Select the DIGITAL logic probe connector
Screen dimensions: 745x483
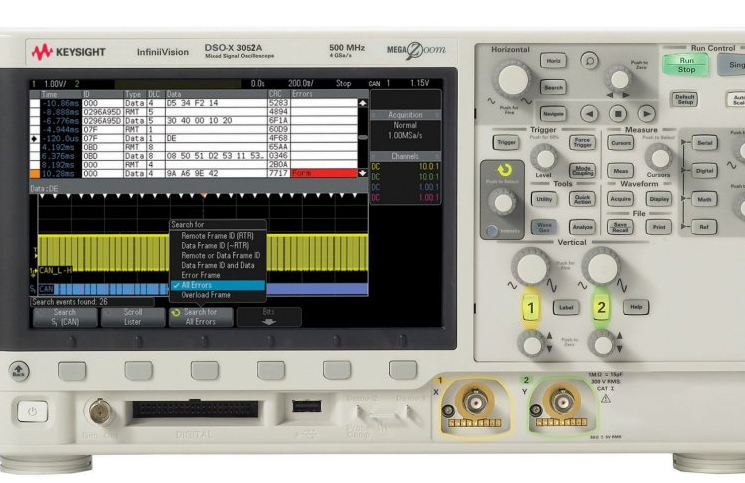[x=195, y=409]
